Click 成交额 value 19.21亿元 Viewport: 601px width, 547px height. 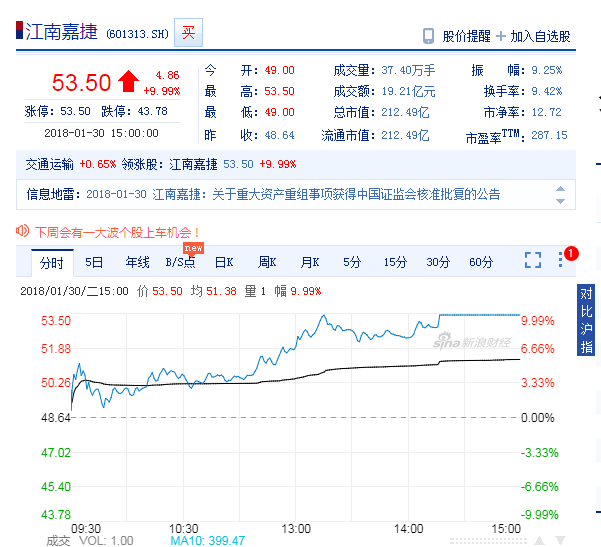click(x=408, y=91)
